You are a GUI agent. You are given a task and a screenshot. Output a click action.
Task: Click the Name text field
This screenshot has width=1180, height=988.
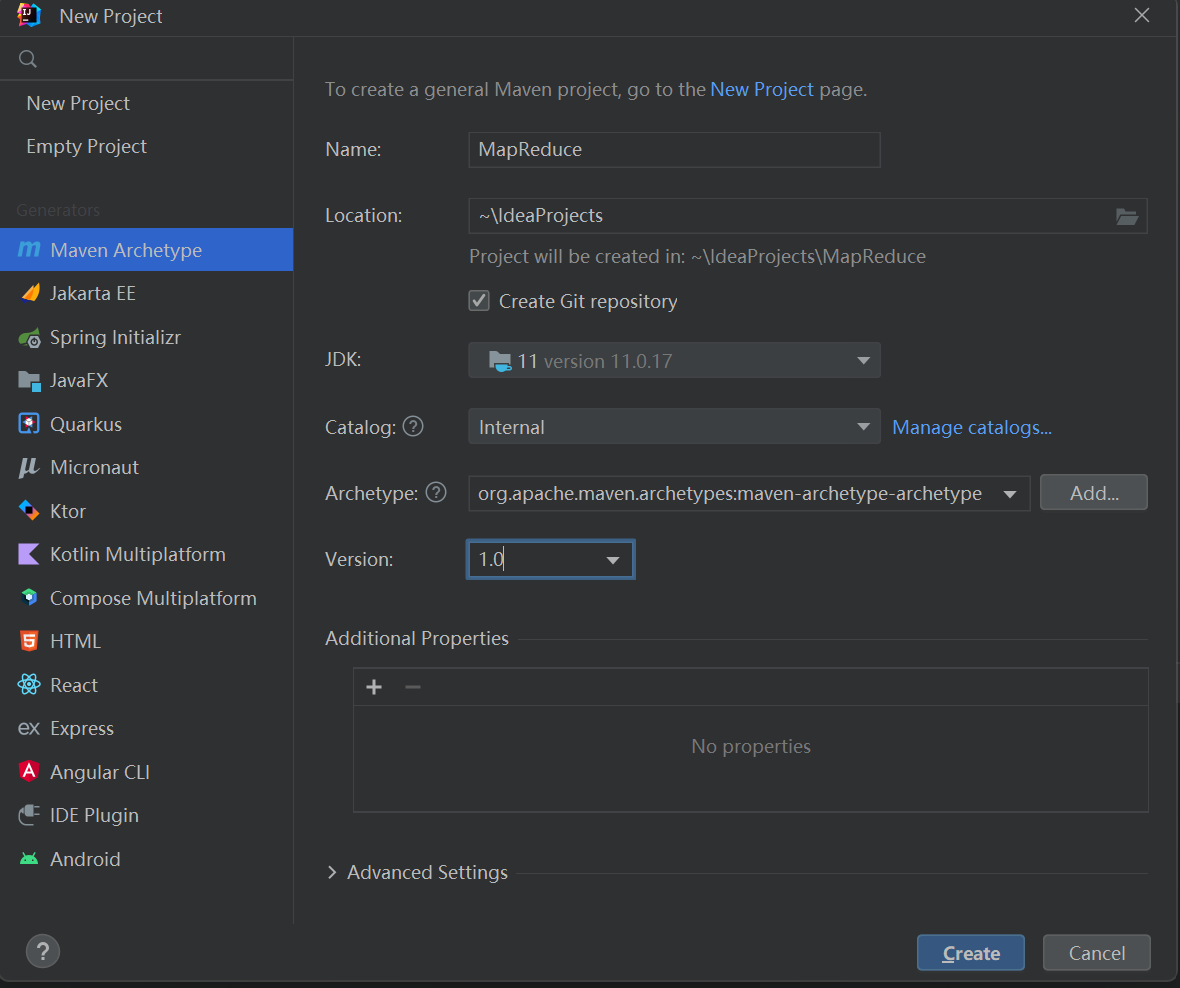click(674, 150)
